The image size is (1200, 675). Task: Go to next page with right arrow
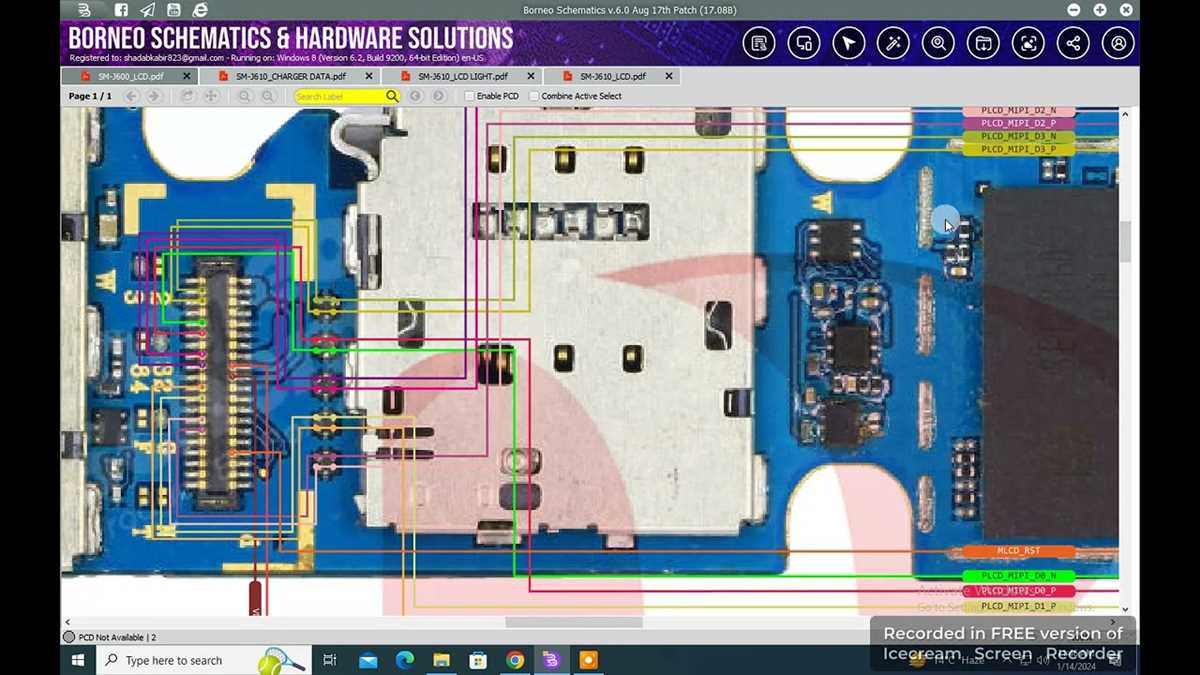click(x=154, y=96)
